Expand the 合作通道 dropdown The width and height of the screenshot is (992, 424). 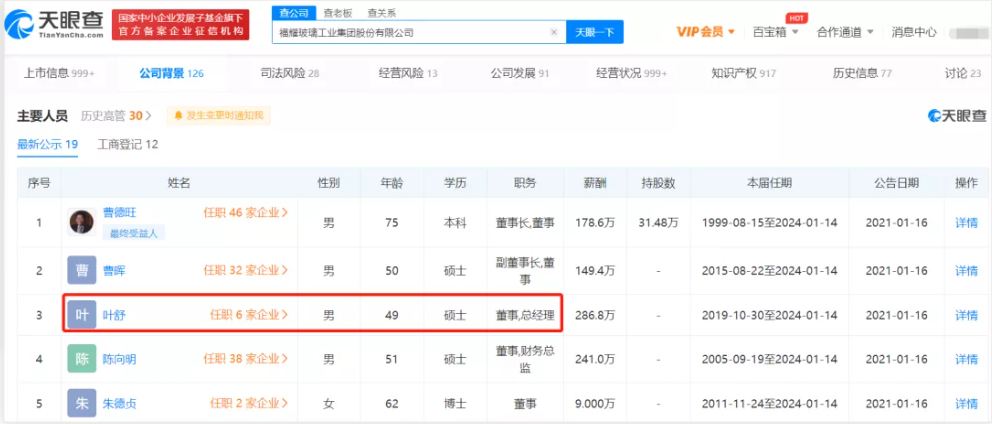(x=845, y=32)
